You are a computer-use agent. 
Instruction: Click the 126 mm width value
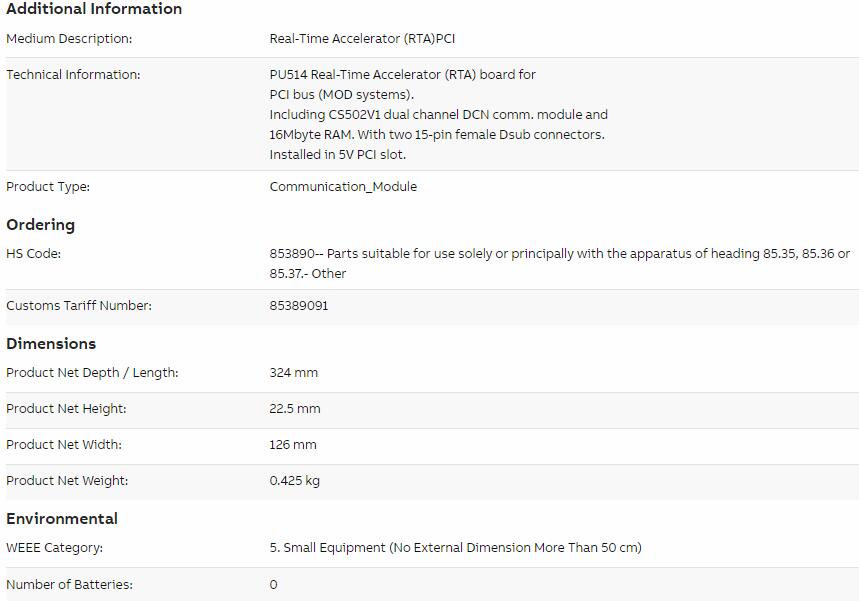pyautogui.click(x=293, y=445)
